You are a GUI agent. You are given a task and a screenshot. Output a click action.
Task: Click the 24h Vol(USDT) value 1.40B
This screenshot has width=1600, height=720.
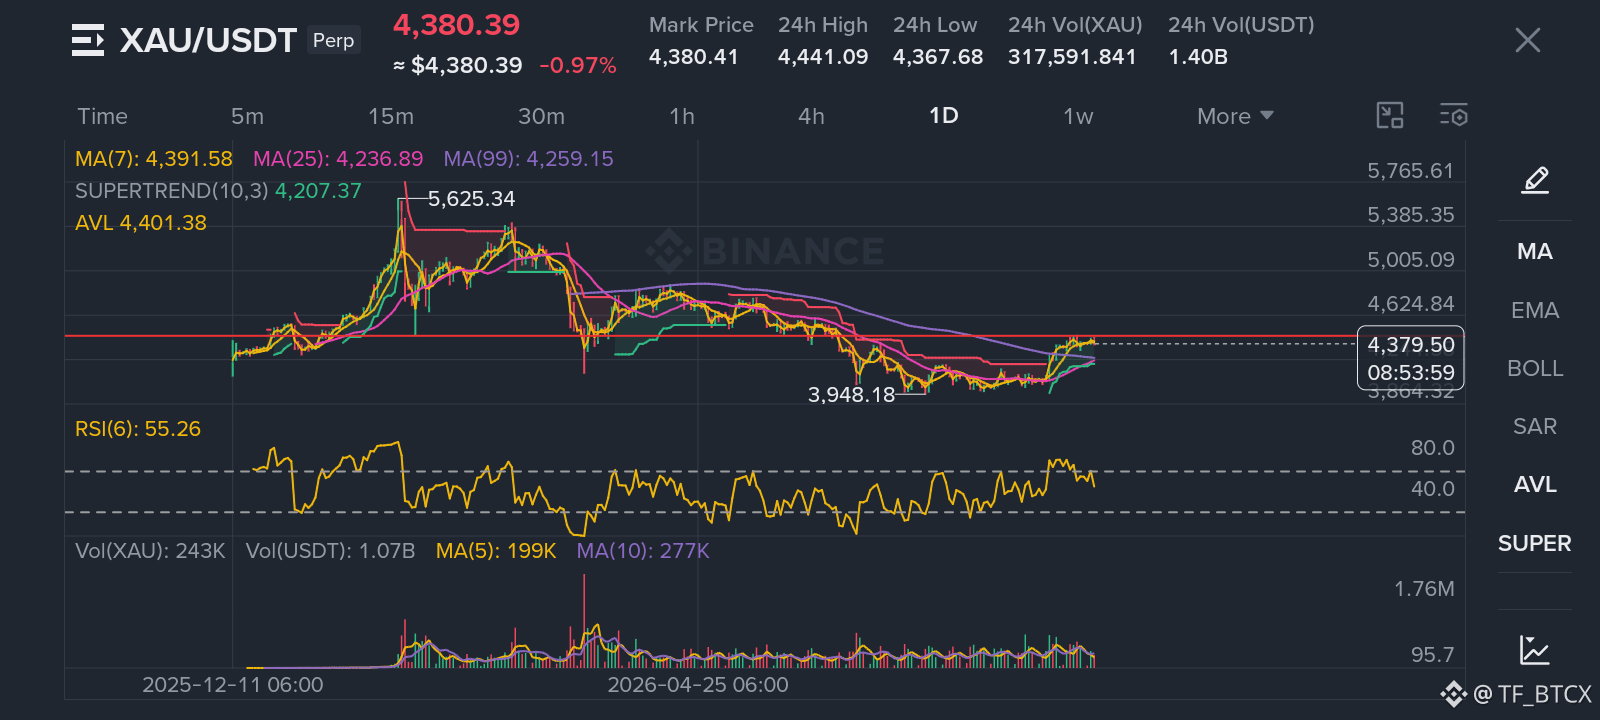click(1198, 57)
